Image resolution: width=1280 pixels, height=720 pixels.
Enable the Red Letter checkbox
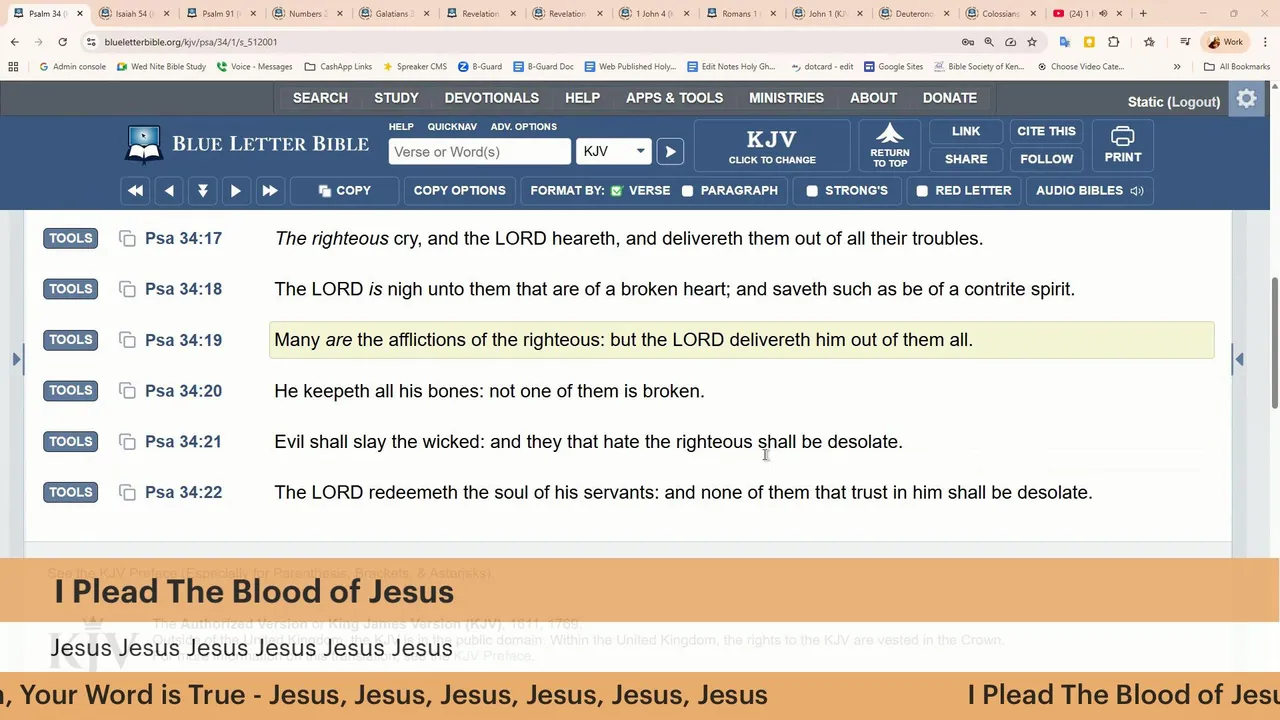[922, 190]
